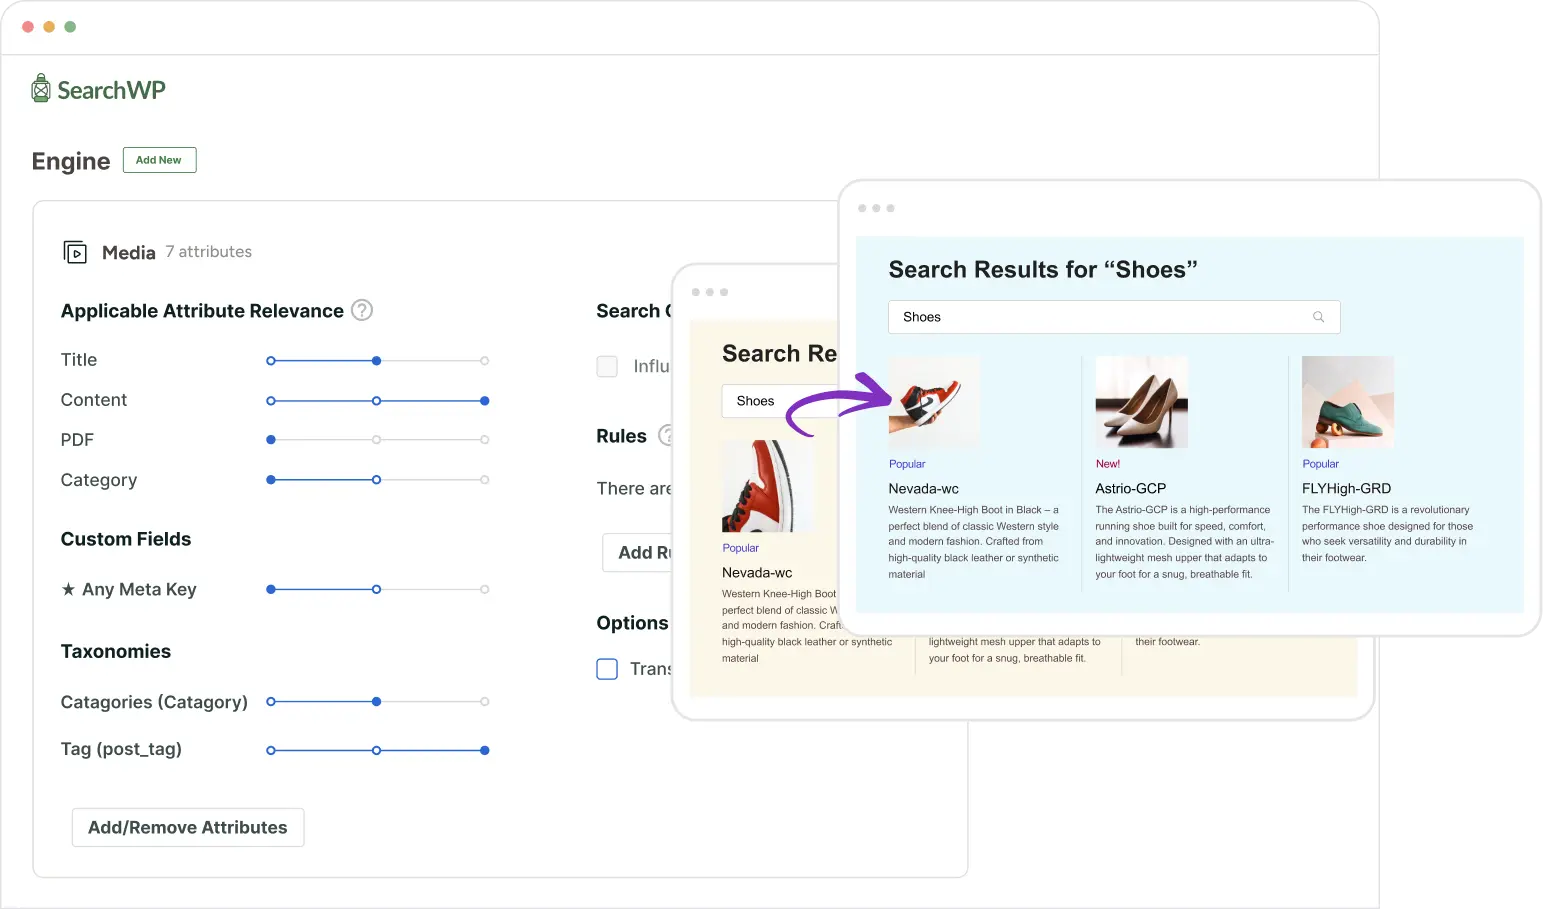1543x909 pixels.
Task: Click the Media attributes panel icon
Action: 74,252
